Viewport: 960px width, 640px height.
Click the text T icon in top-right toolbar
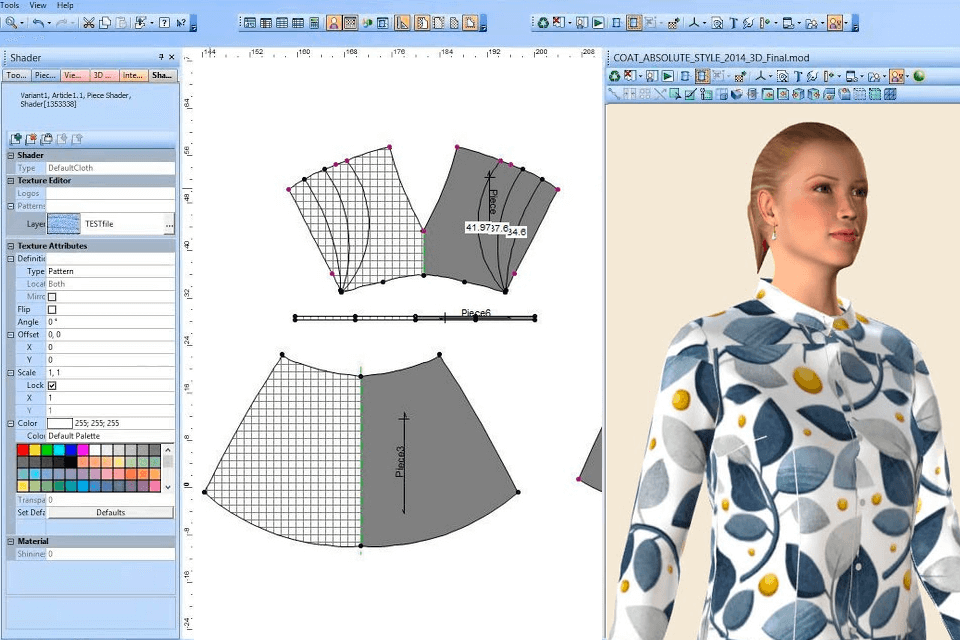pyautogui.click(x=733, y=23)
